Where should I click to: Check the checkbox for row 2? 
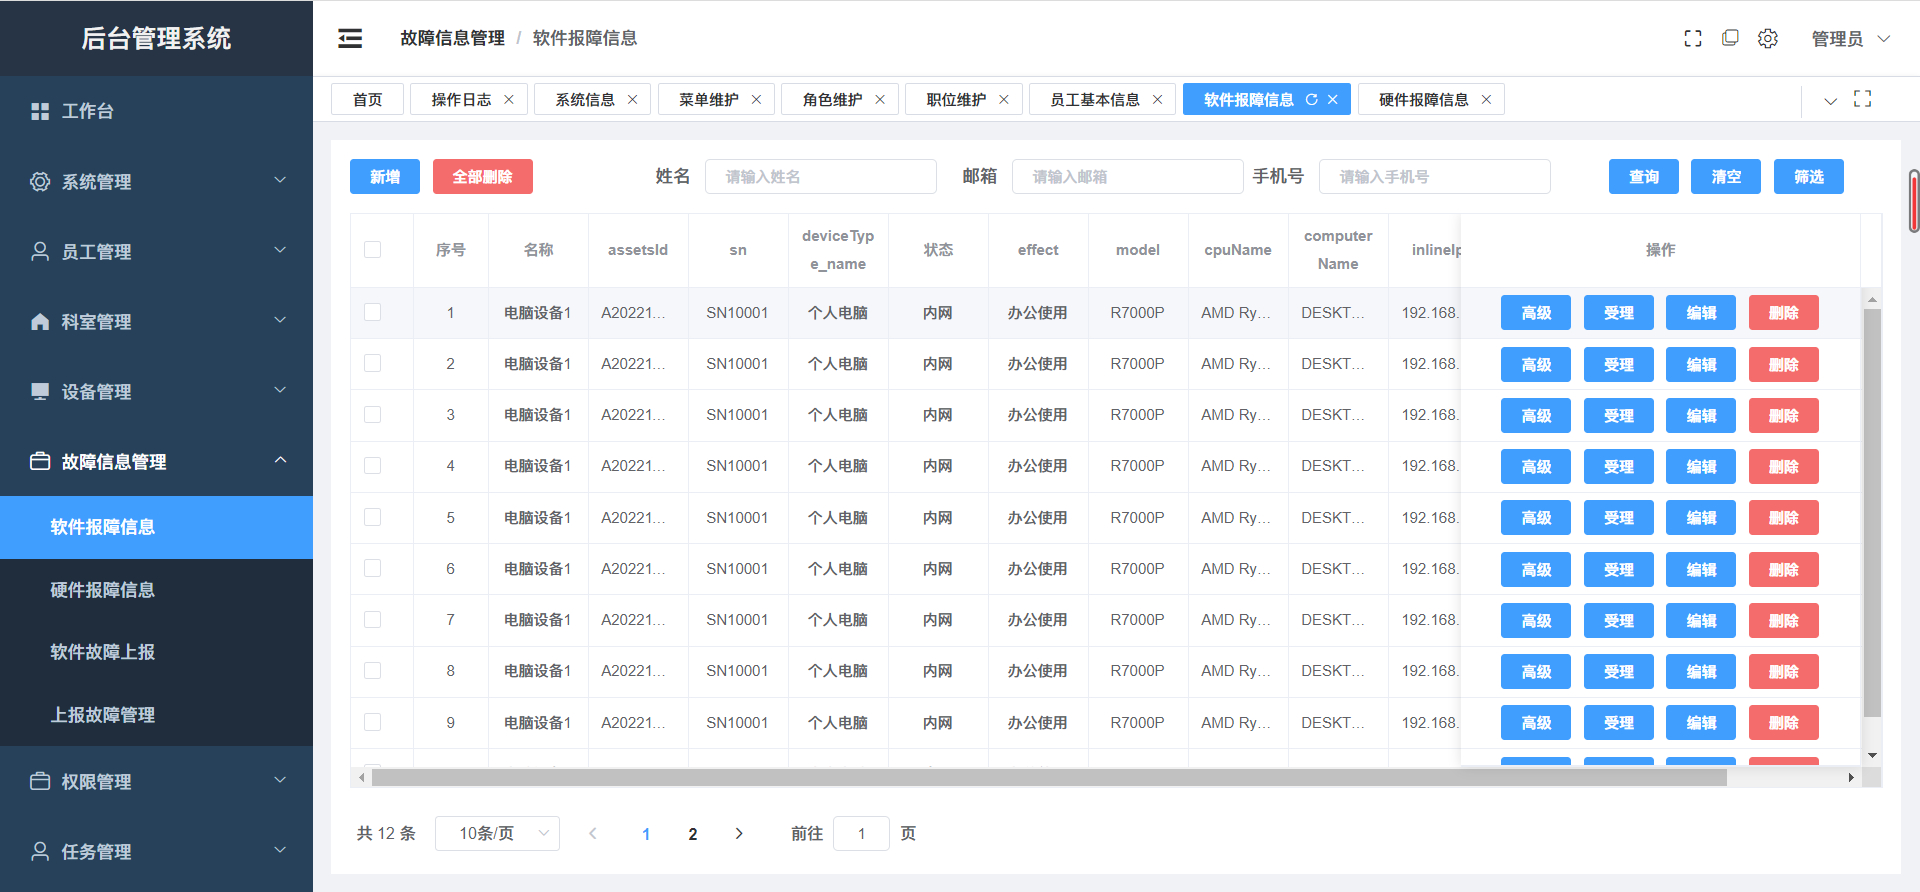tap(373, 363)
